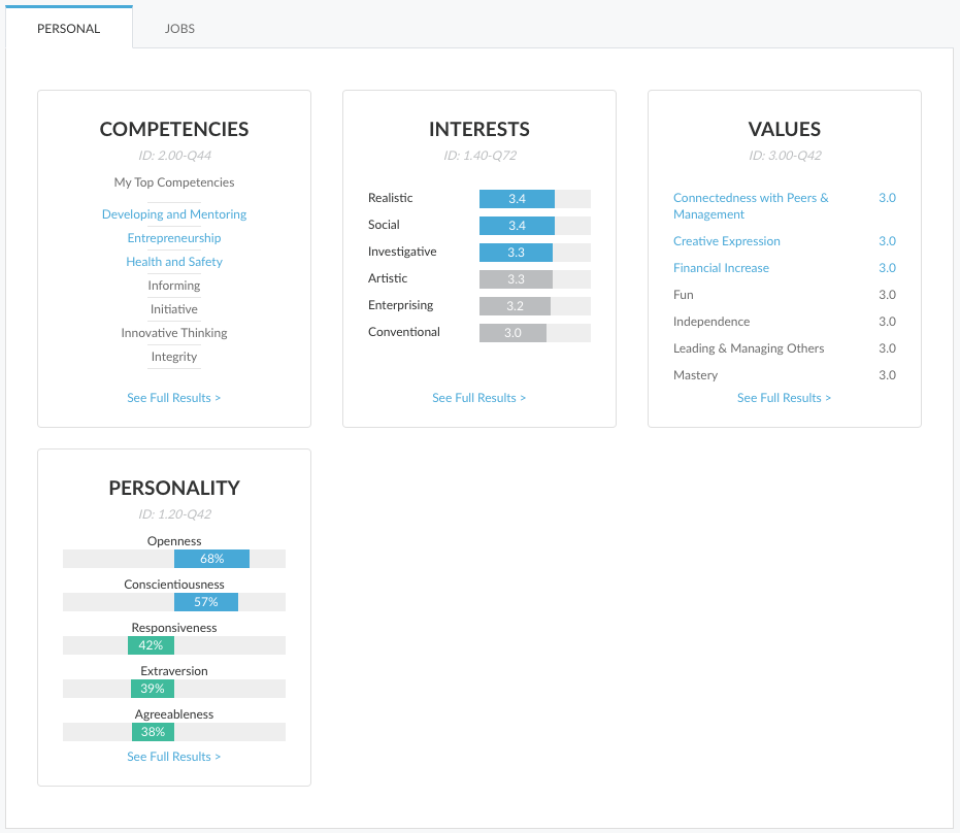
Task: Click the Investigative interest label
Action: click(402, 252)
